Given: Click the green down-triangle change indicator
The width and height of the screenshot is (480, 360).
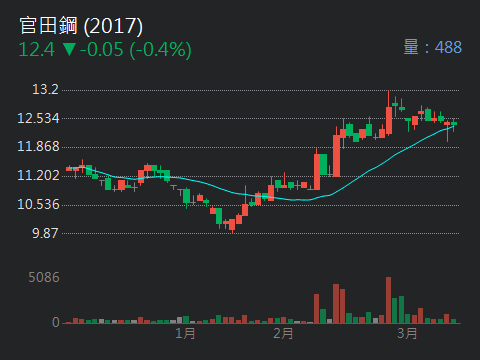Looking at the screenshot, I should tap(69, 49).
